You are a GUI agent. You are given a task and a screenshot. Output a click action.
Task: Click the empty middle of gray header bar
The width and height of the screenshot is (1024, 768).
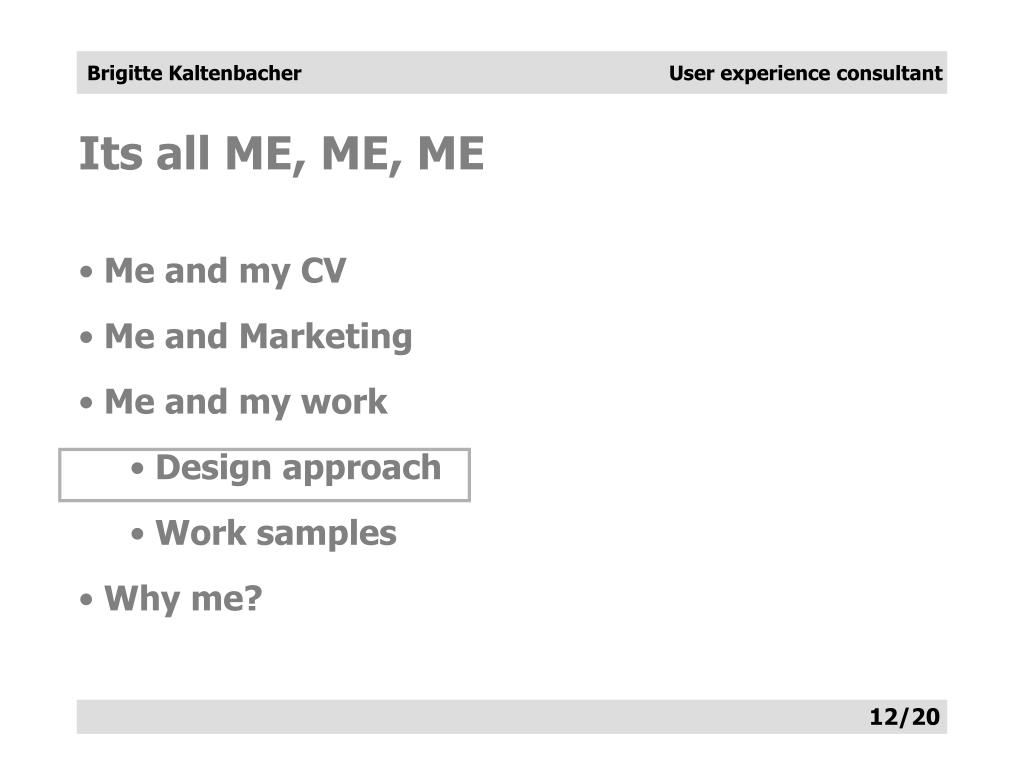point(485,72)
